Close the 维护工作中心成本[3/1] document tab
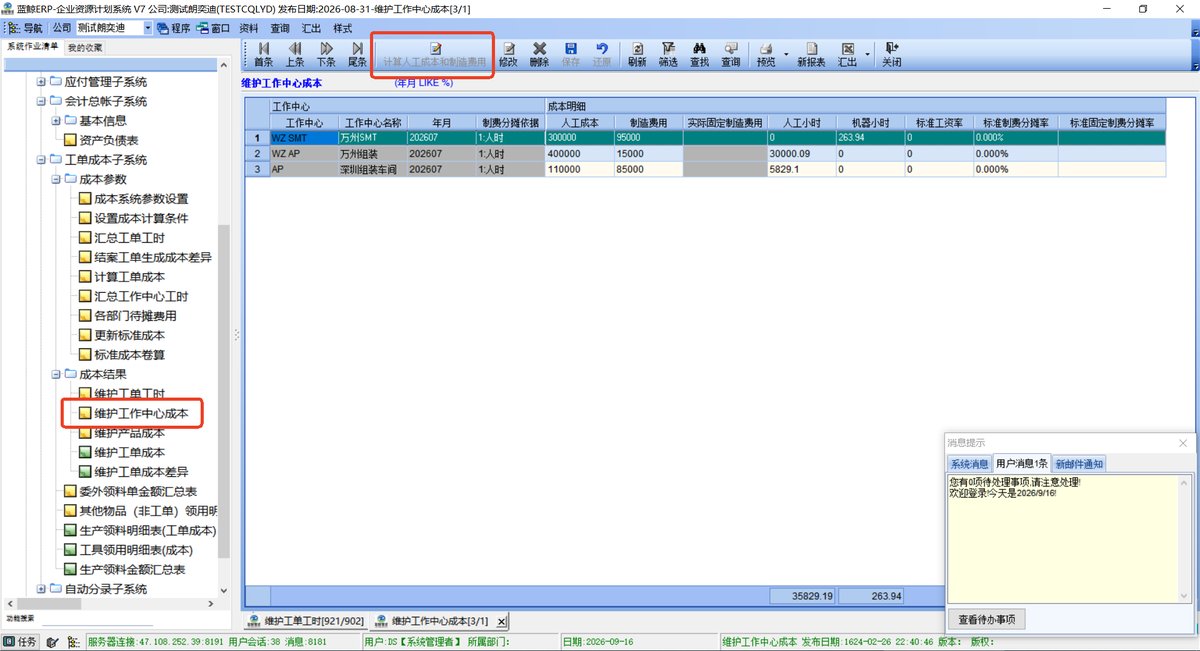 tap(501, 621)
